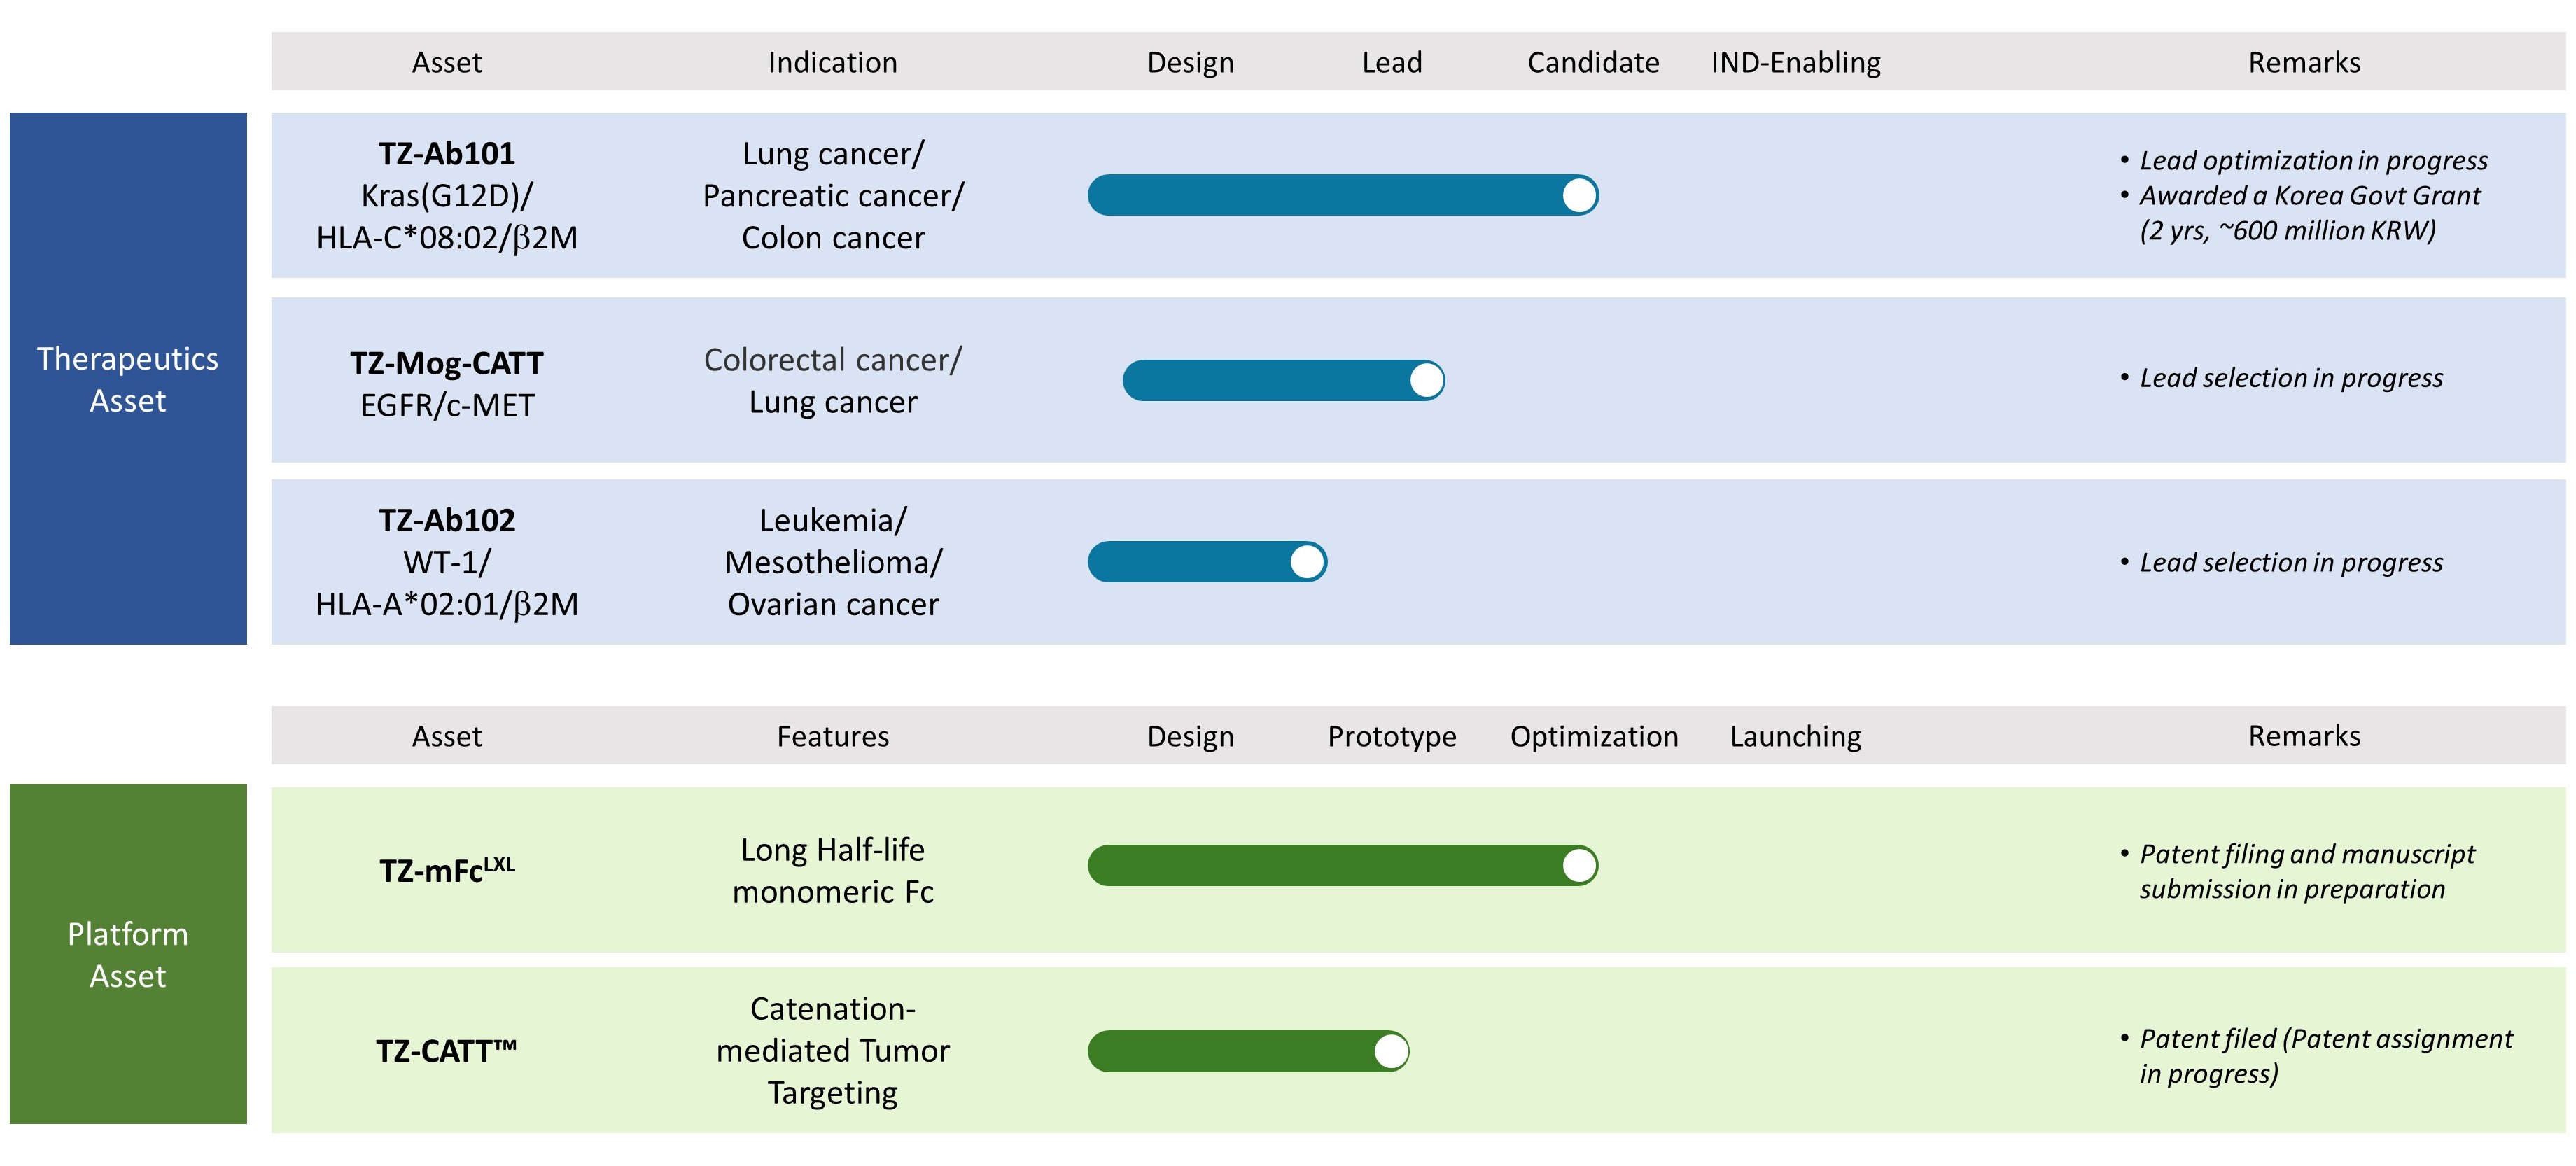
Task: Click the IND-Enabling column header
Action: pyautogui.click(x=1796, y=63)
